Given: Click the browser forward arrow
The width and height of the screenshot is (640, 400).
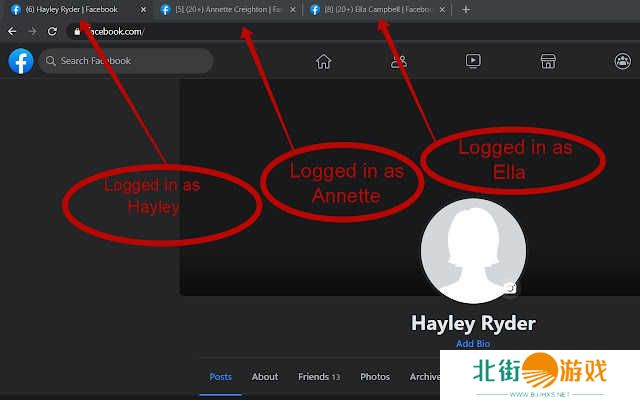Looking at the screenshot, I should [32, 31].
